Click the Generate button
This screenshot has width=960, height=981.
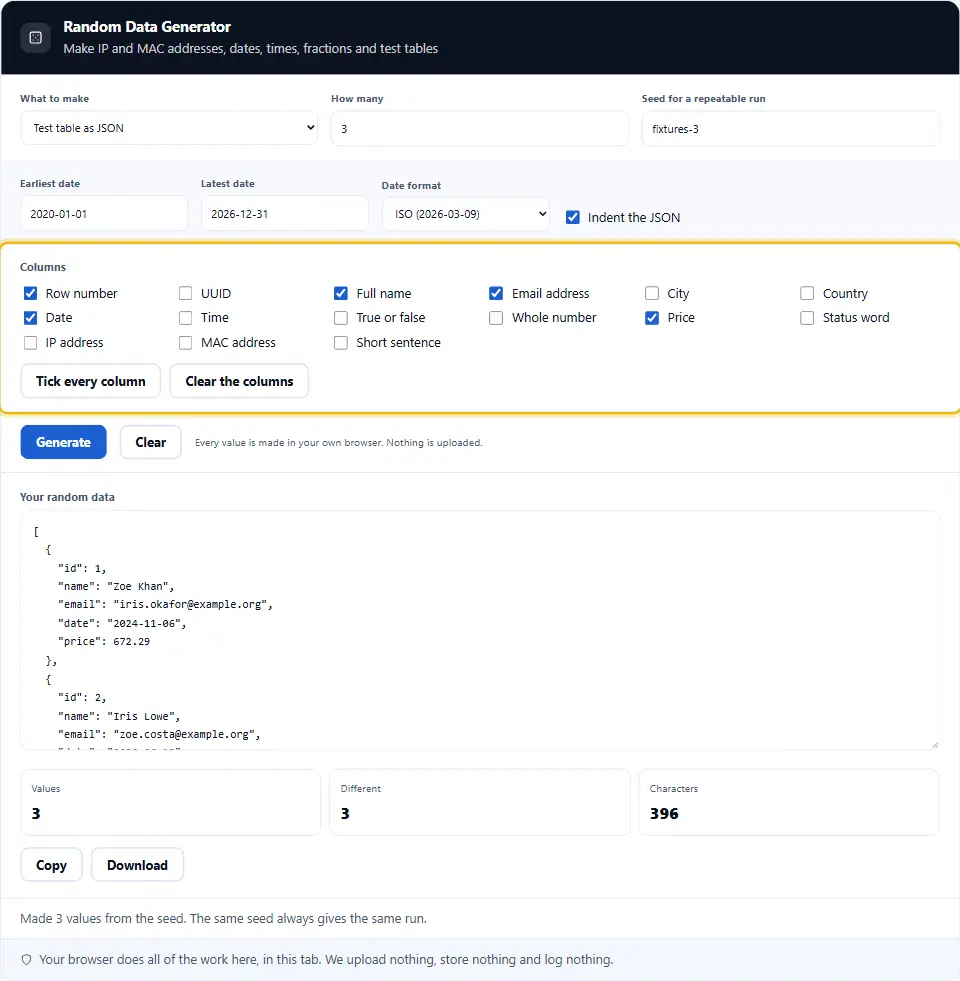pyautogui.click(x=63, y=442)
